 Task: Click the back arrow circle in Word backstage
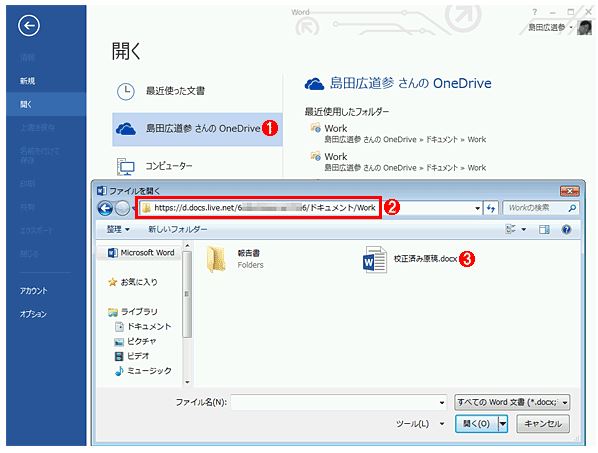(x=29, y=26)
